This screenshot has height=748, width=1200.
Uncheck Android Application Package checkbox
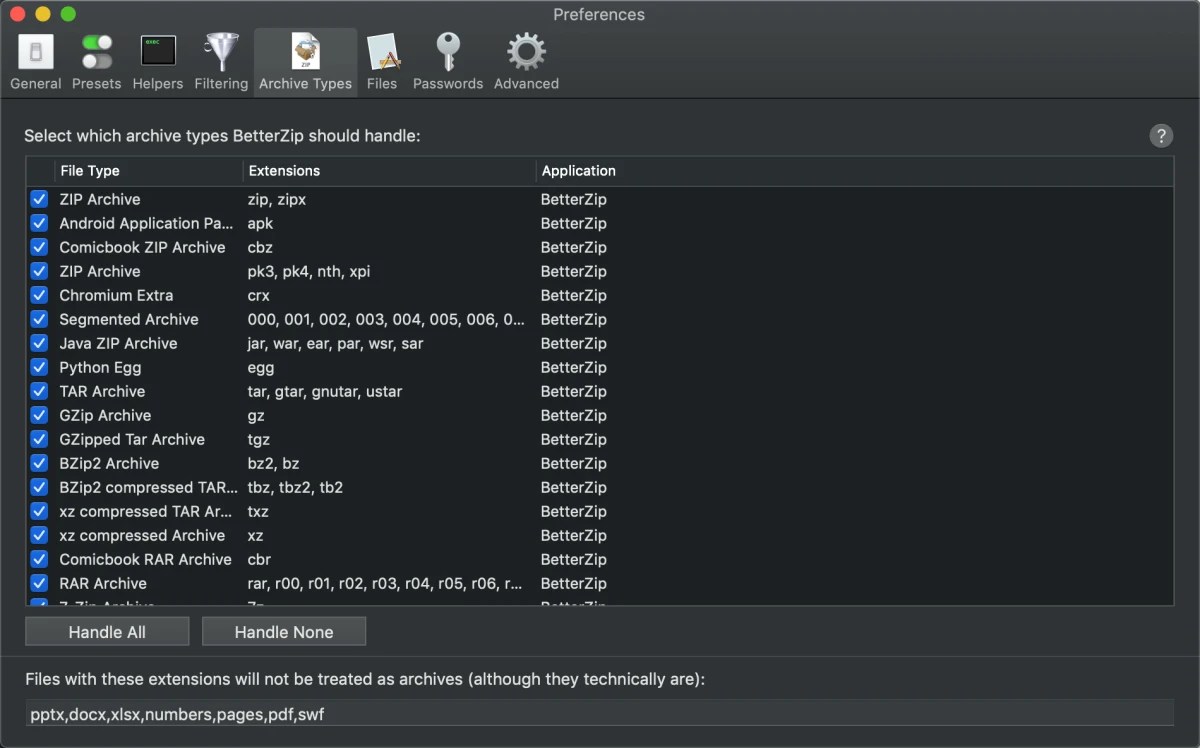(39, 223)
